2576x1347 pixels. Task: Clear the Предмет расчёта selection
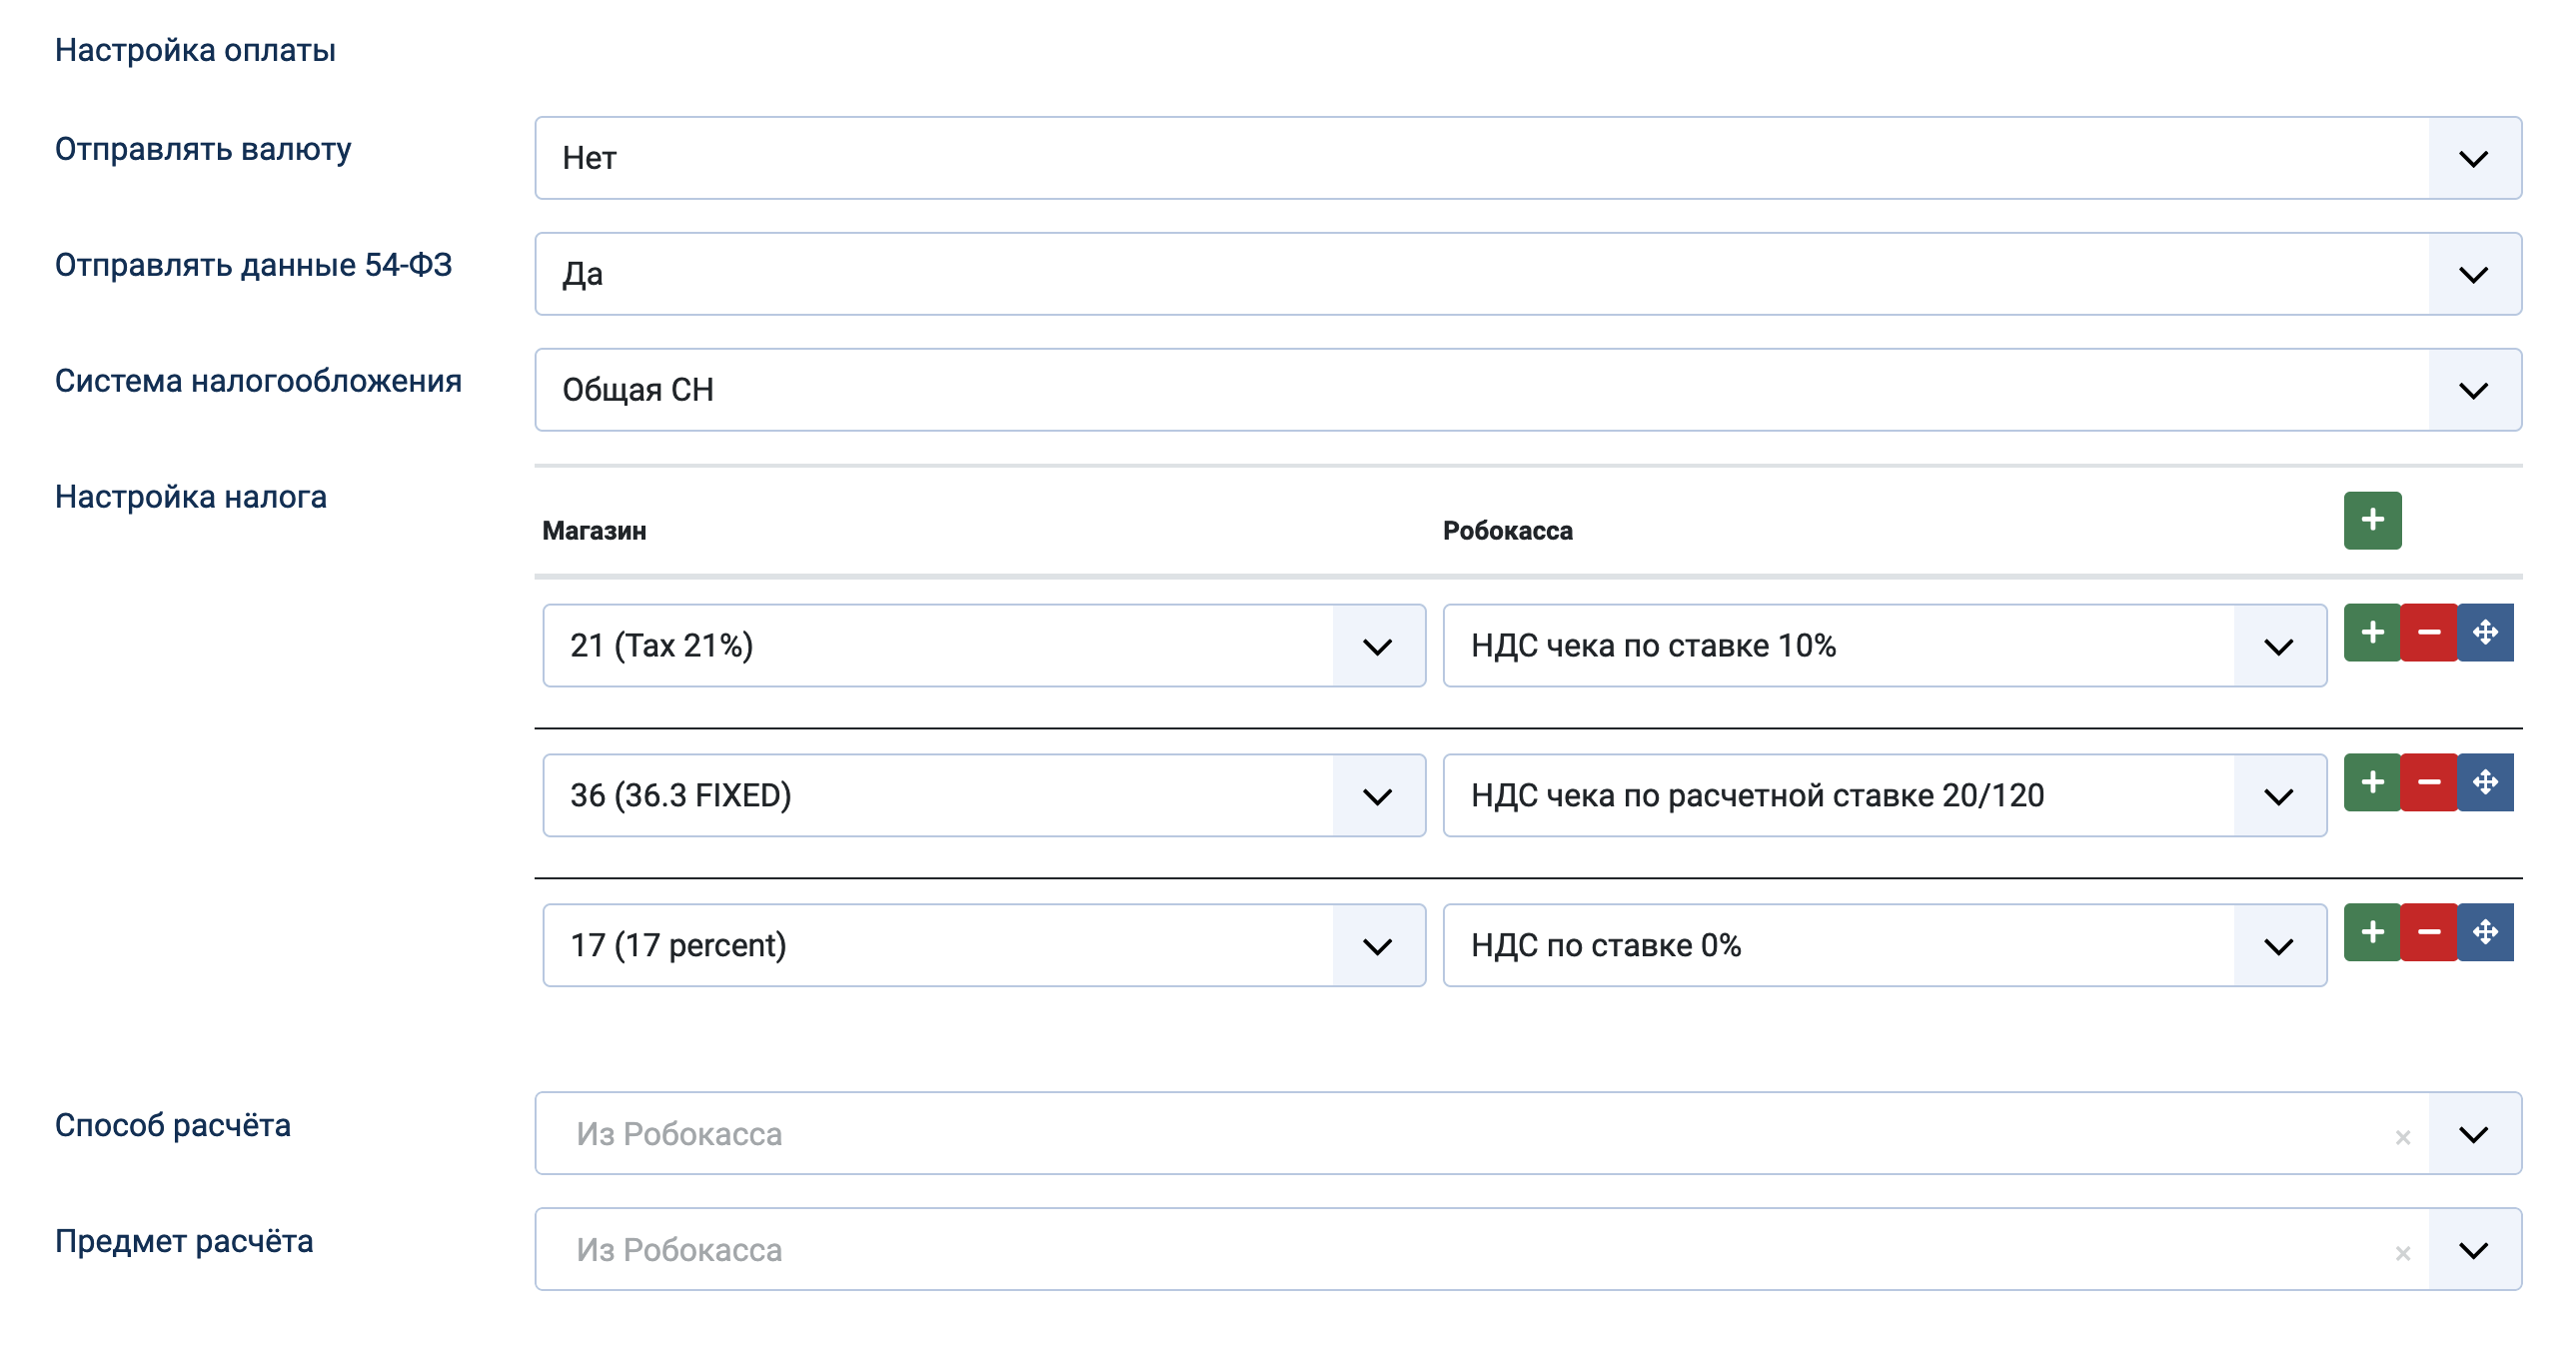(2402, 1253)
